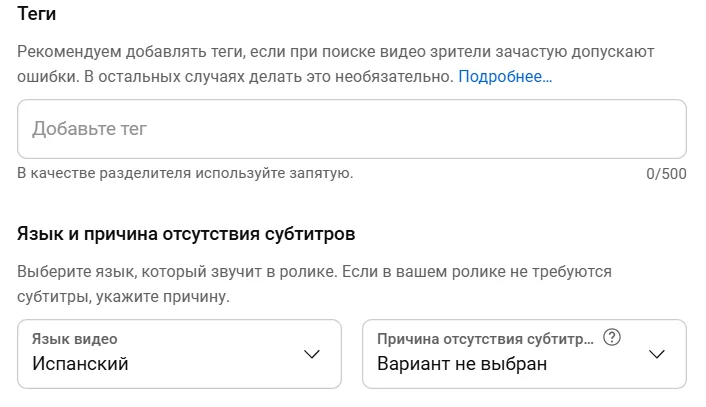The width and height of the screenshot is (706, 407).
Task: Click the 'Добавьте тег' input field
Action: (x=300, y=129)
